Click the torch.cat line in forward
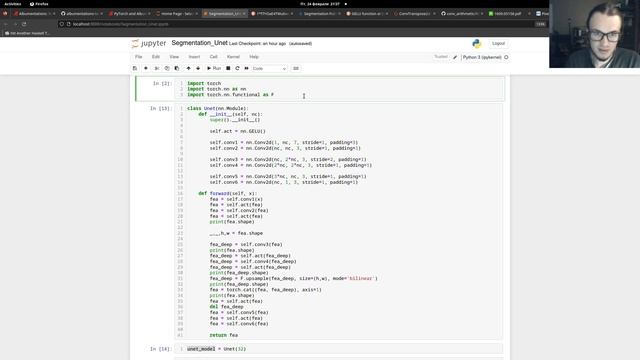The width and height of the screenshot is (640, 360). [266, 290]
